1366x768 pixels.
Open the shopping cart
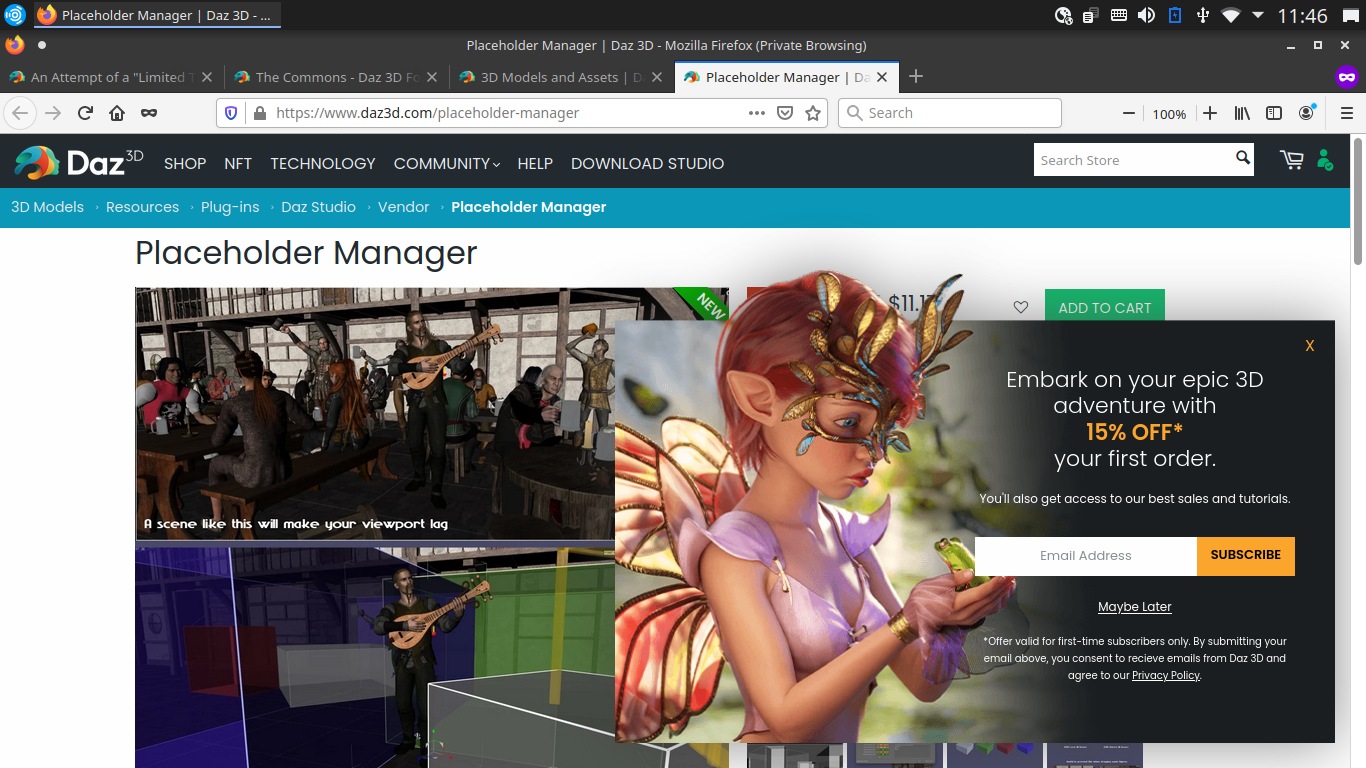pyautogui.click(x=1291, y=160)
